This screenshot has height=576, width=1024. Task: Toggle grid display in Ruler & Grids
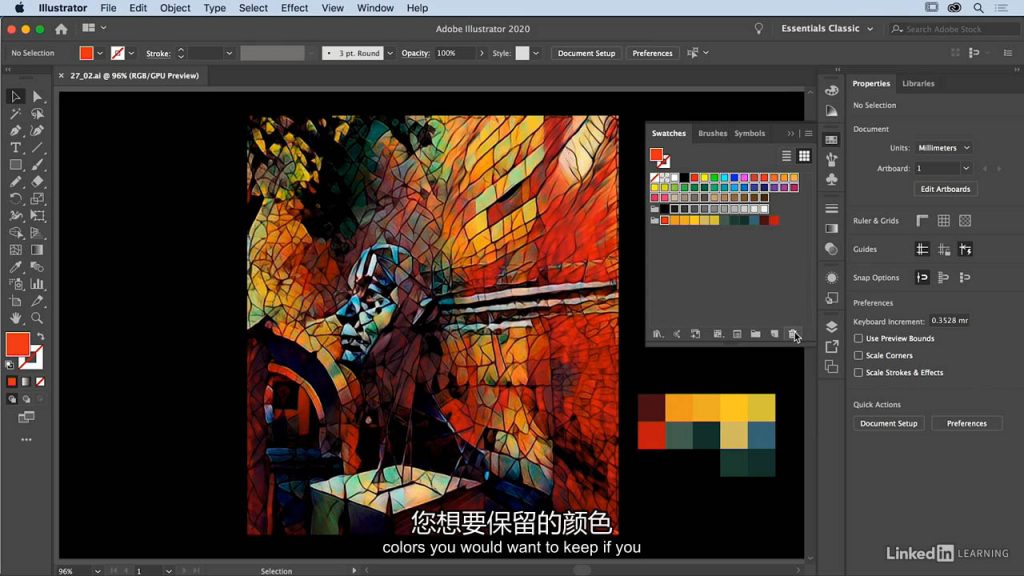pos(944,221)
